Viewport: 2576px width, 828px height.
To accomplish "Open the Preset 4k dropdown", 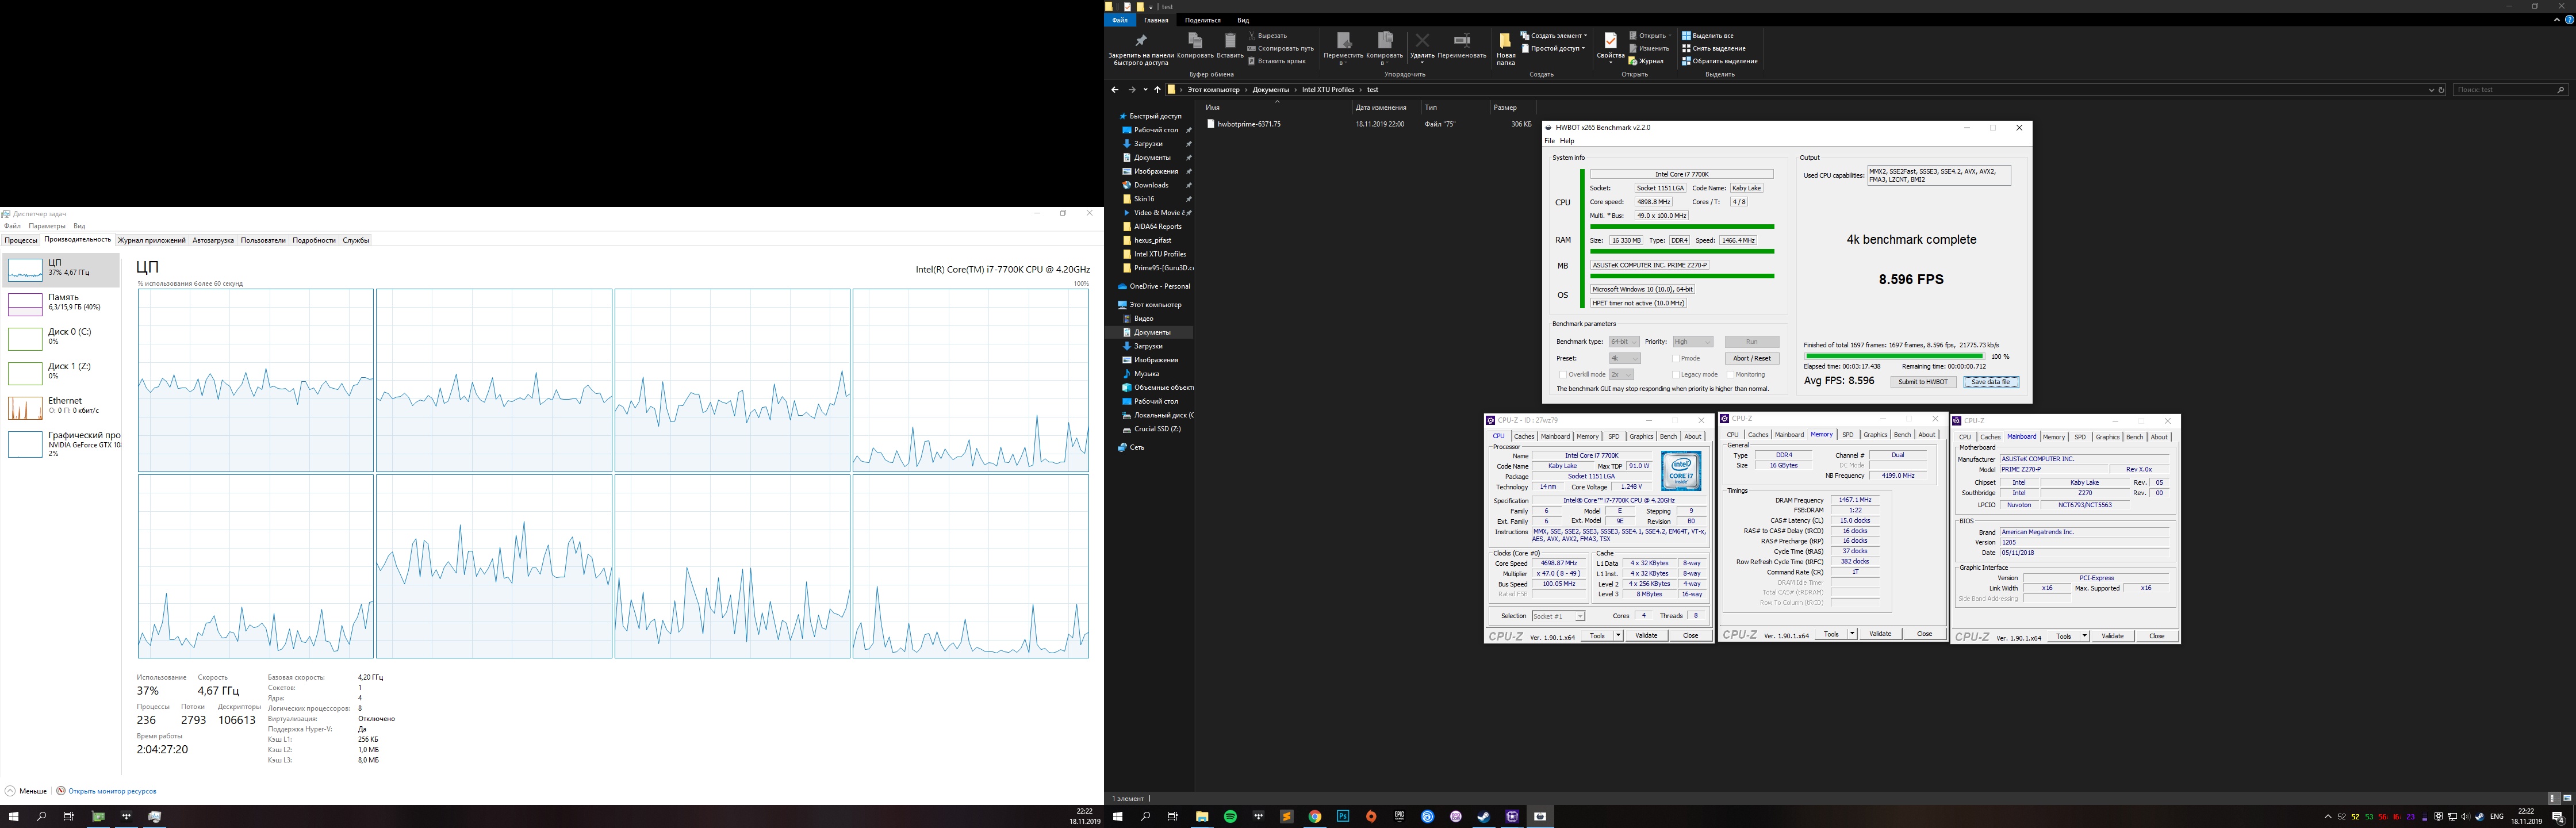I will (1625, 358).
